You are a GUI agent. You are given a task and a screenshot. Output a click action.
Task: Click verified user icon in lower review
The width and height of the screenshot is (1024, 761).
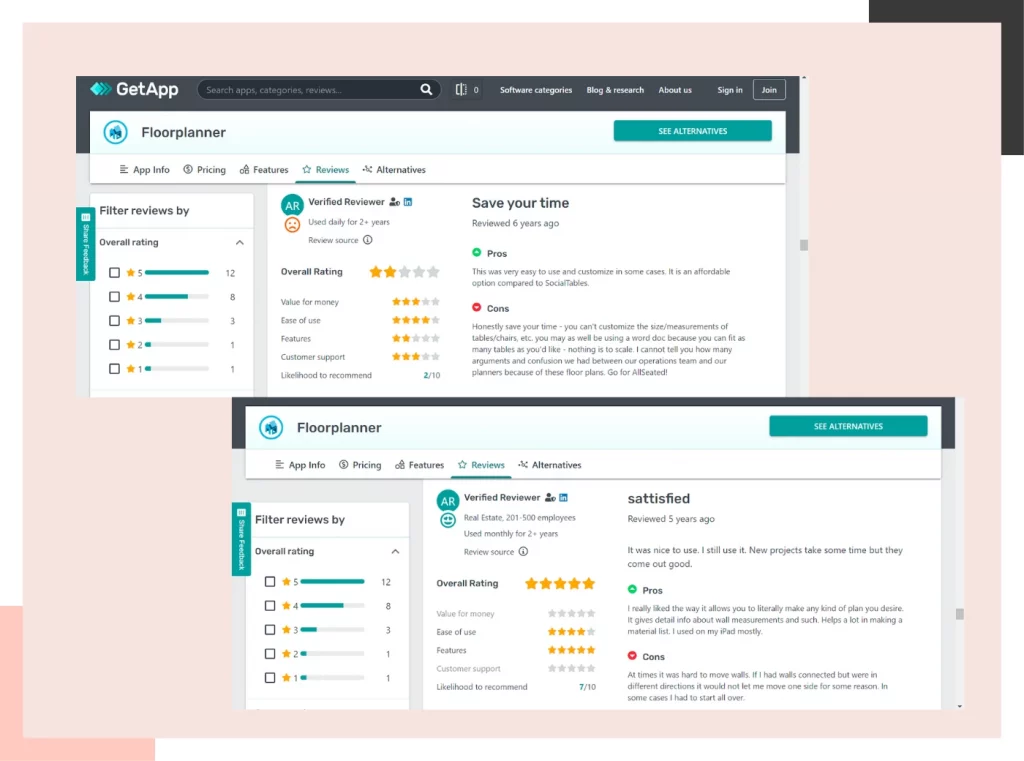550,498
